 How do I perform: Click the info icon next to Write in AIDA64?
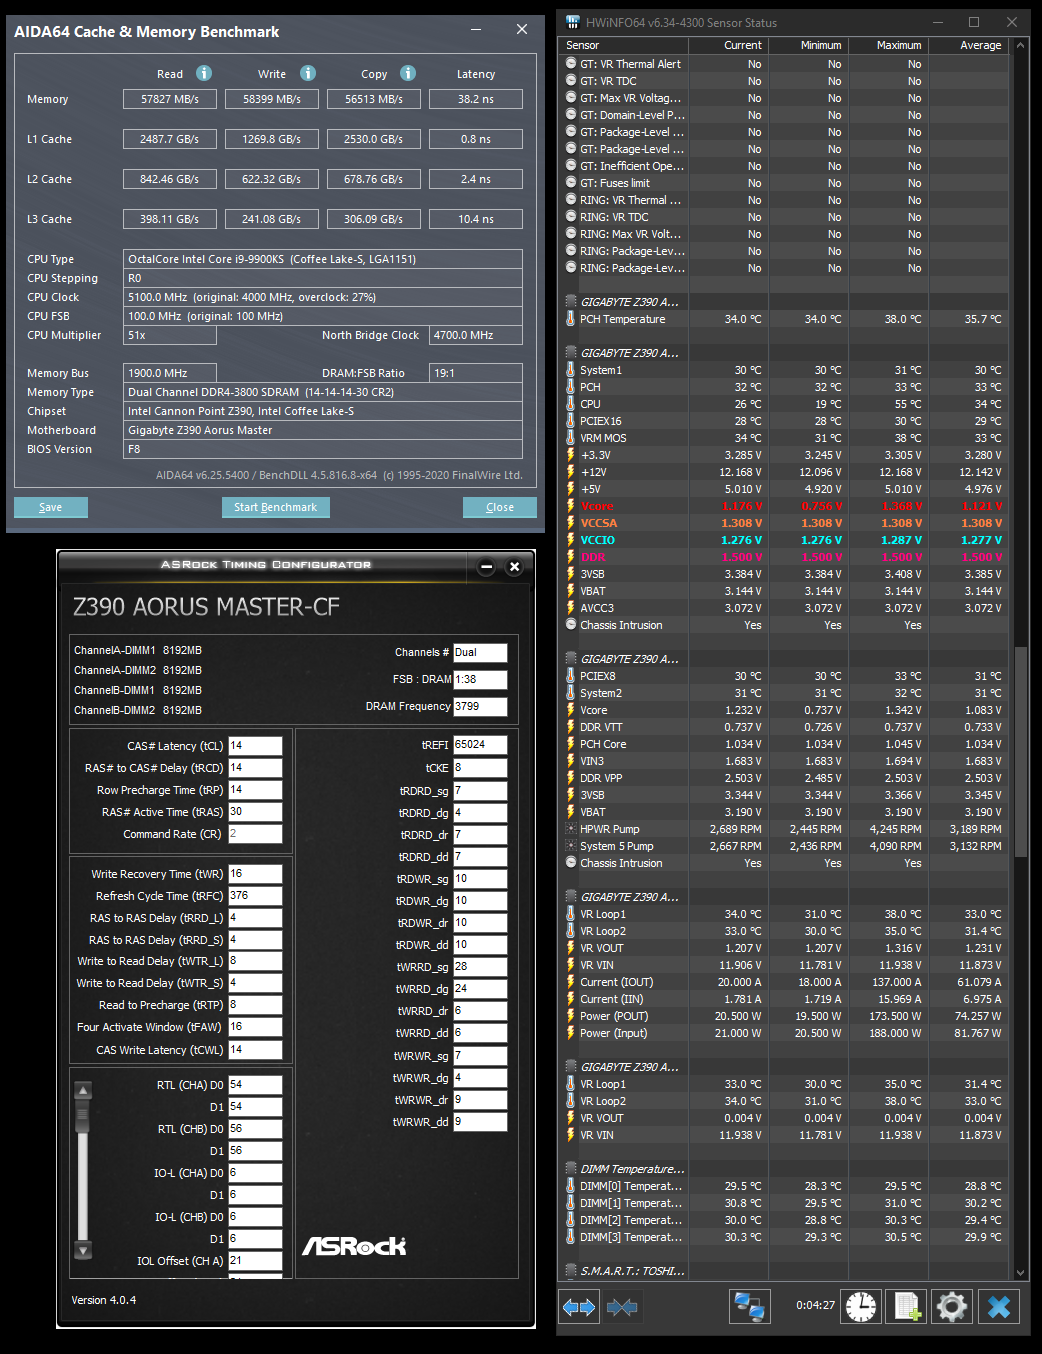(308, 73)
